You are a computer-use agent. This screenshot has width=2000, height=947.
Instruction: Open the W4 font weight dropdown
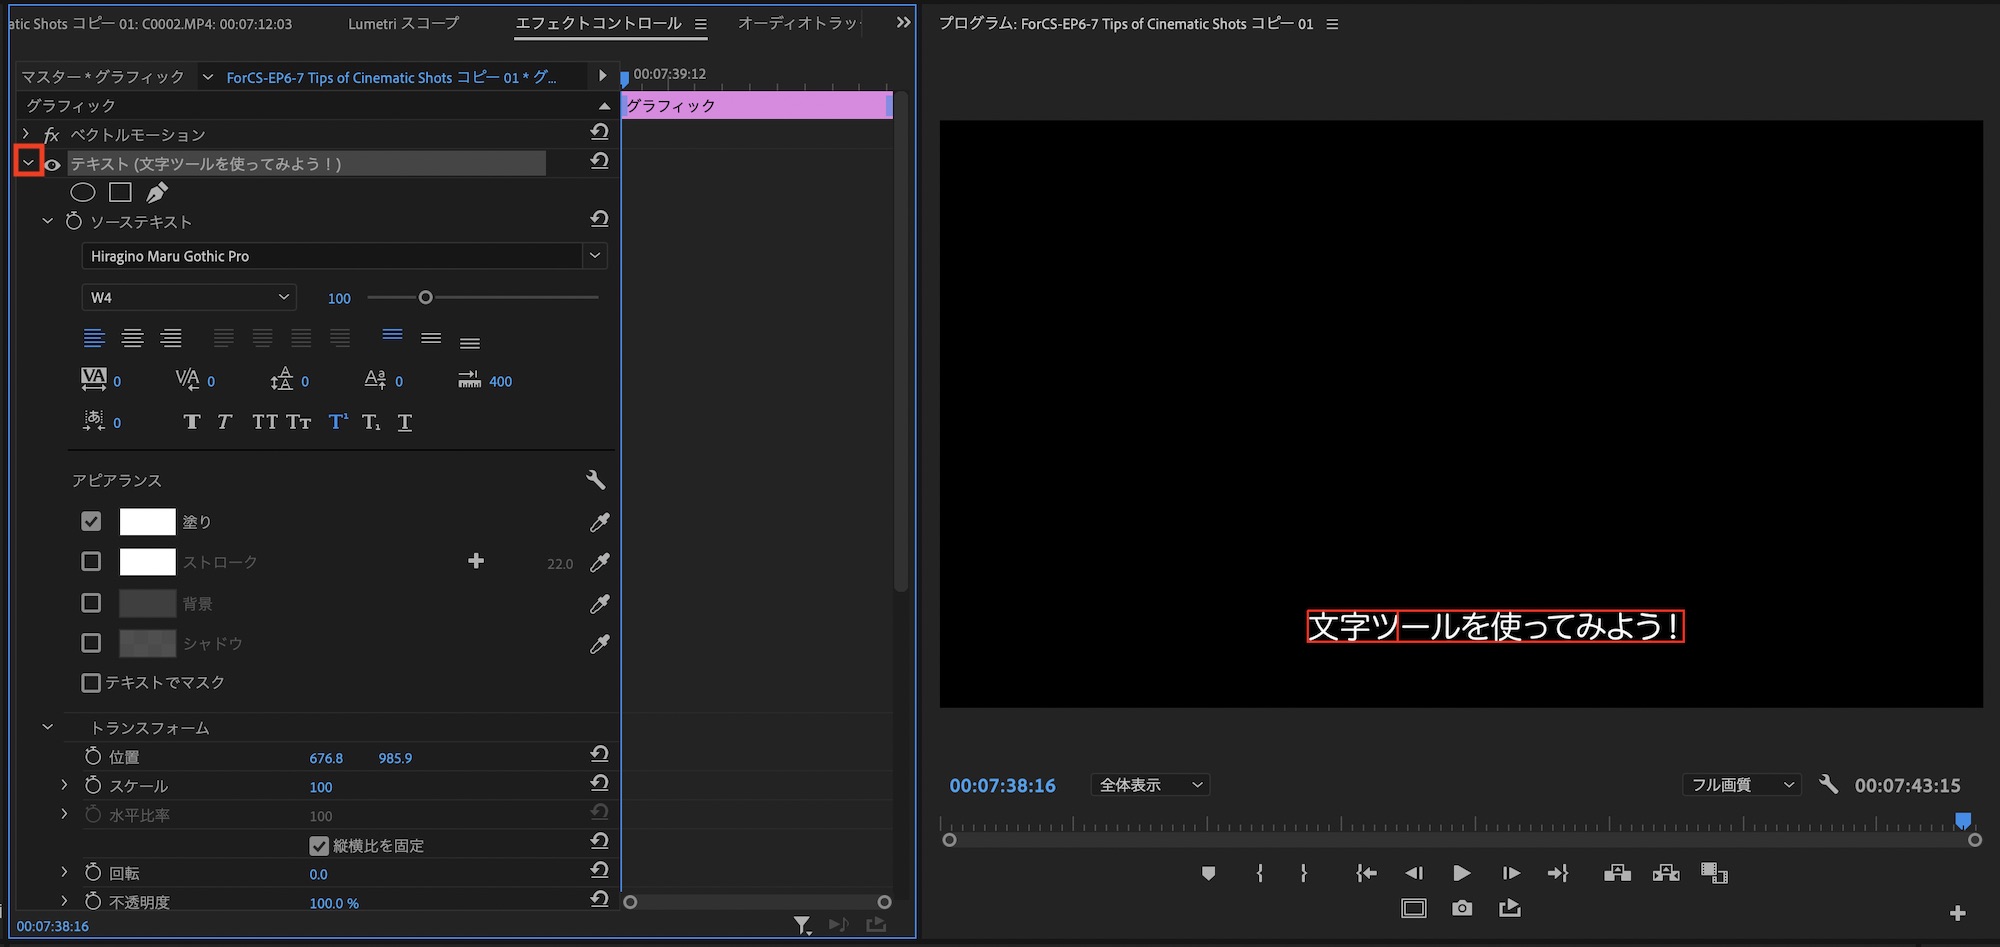(189, 297)
